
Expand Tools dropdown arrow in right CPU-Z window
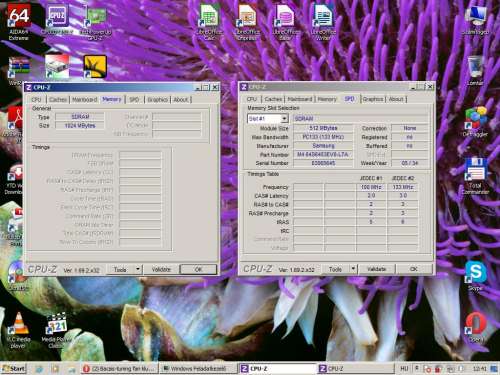[353, 269]
